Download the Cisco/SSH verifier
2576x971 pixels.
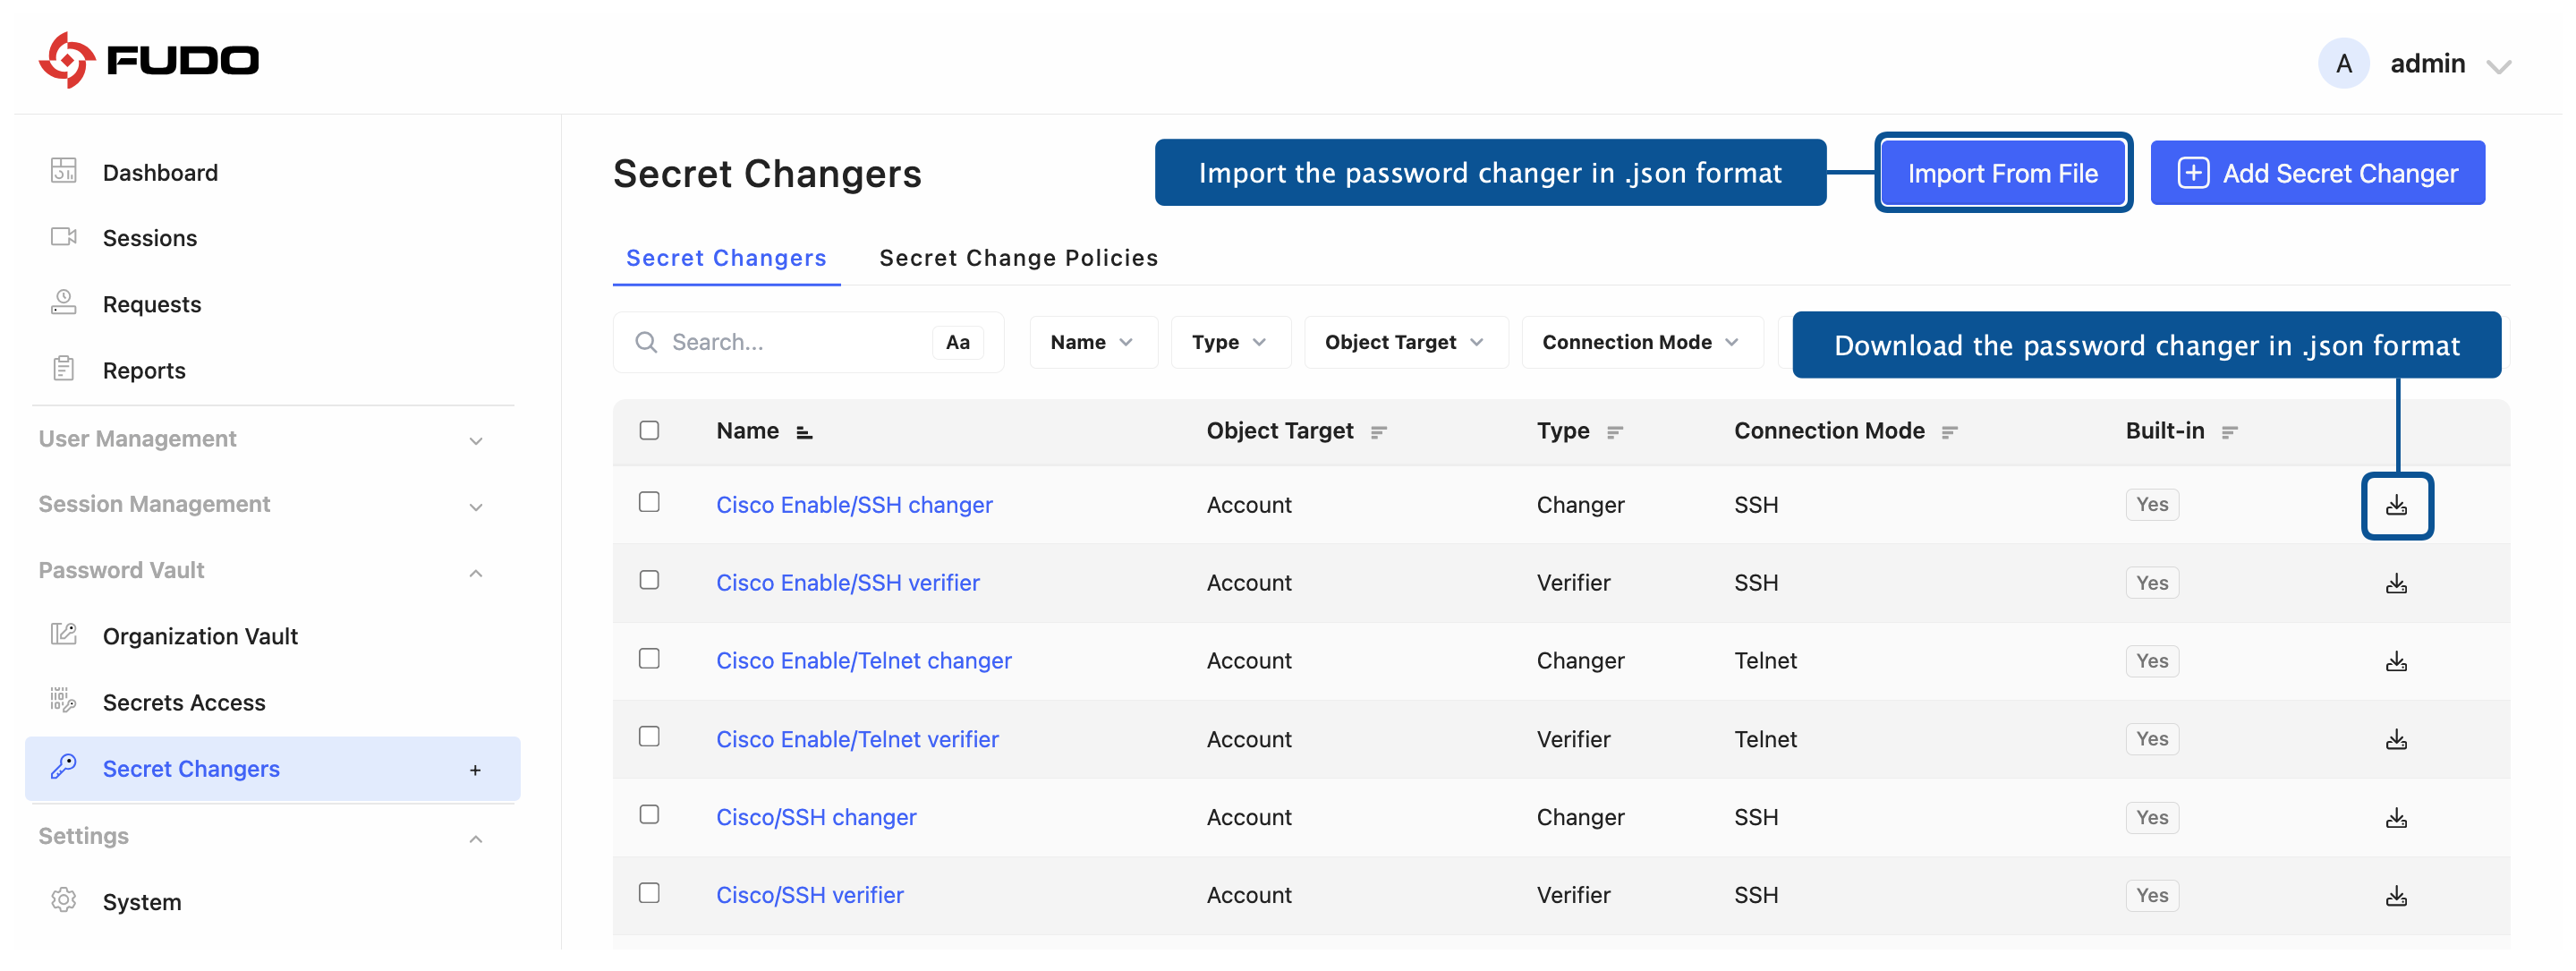pyautogui.click(x=2396, y=896)
